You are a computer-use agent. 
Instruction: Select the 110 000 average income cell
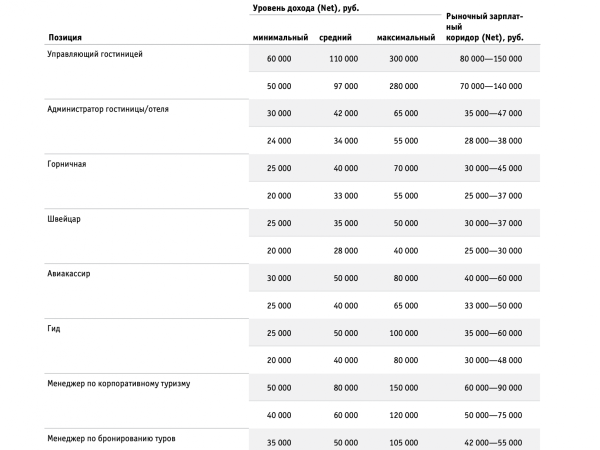click(x=343, y=60)
